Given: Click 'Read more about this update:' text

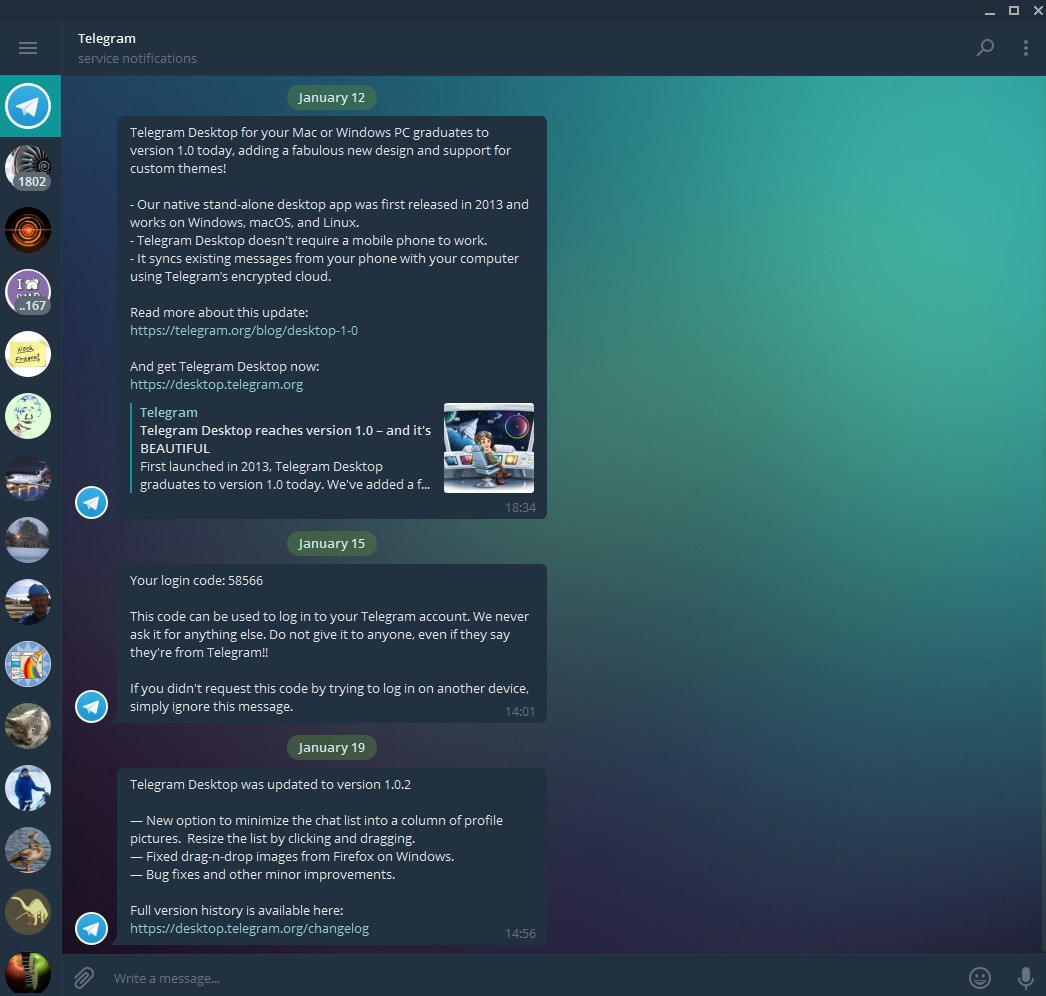Looking at the screenshot, I should [x=219, y=313].
